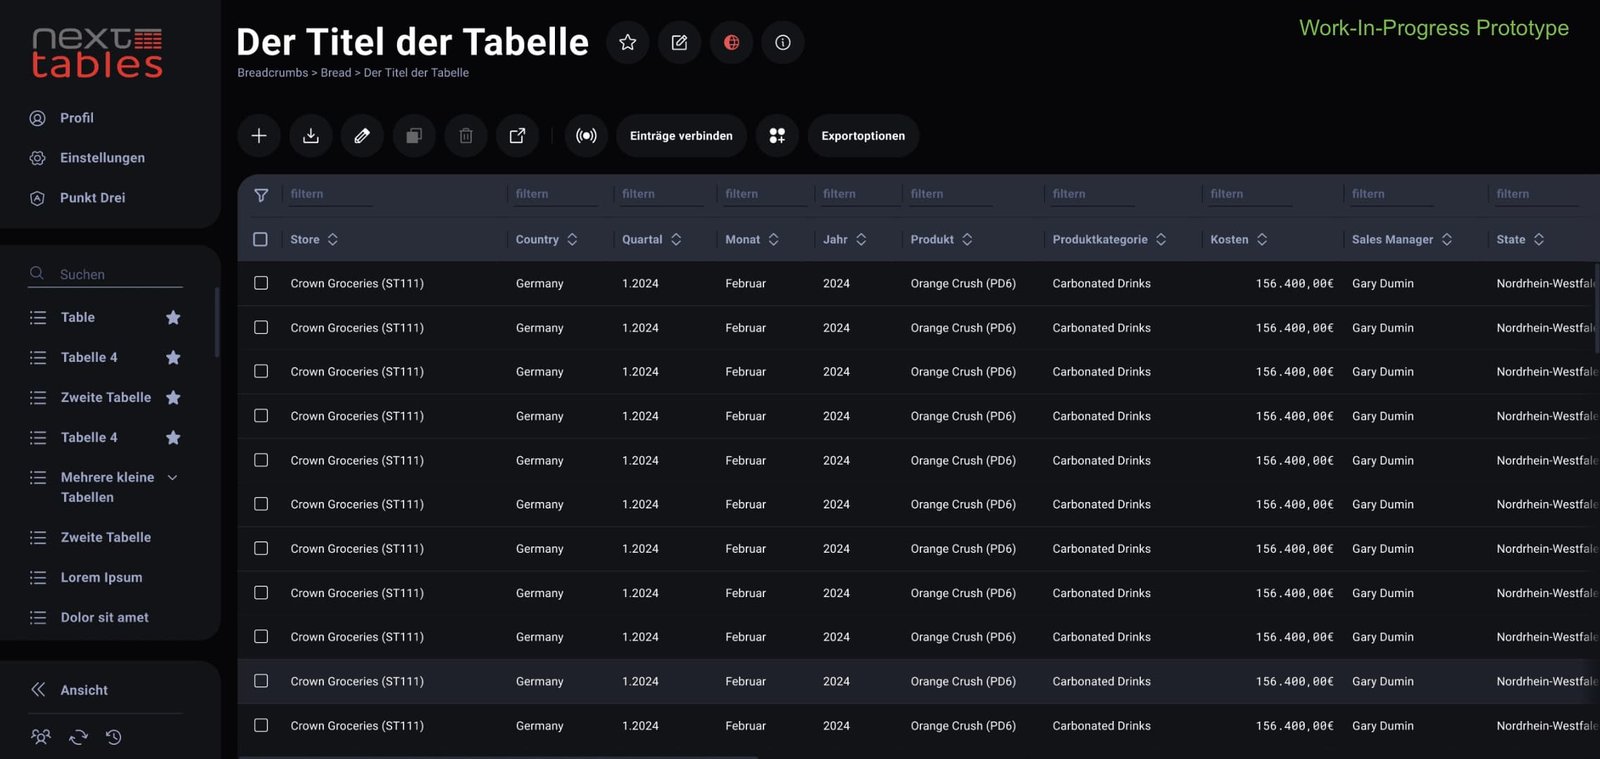Select Lorem Ipsum in the table list
The height and width of the screenshot is (759, 1600).
pyautogui.click(x=101, y=578)
